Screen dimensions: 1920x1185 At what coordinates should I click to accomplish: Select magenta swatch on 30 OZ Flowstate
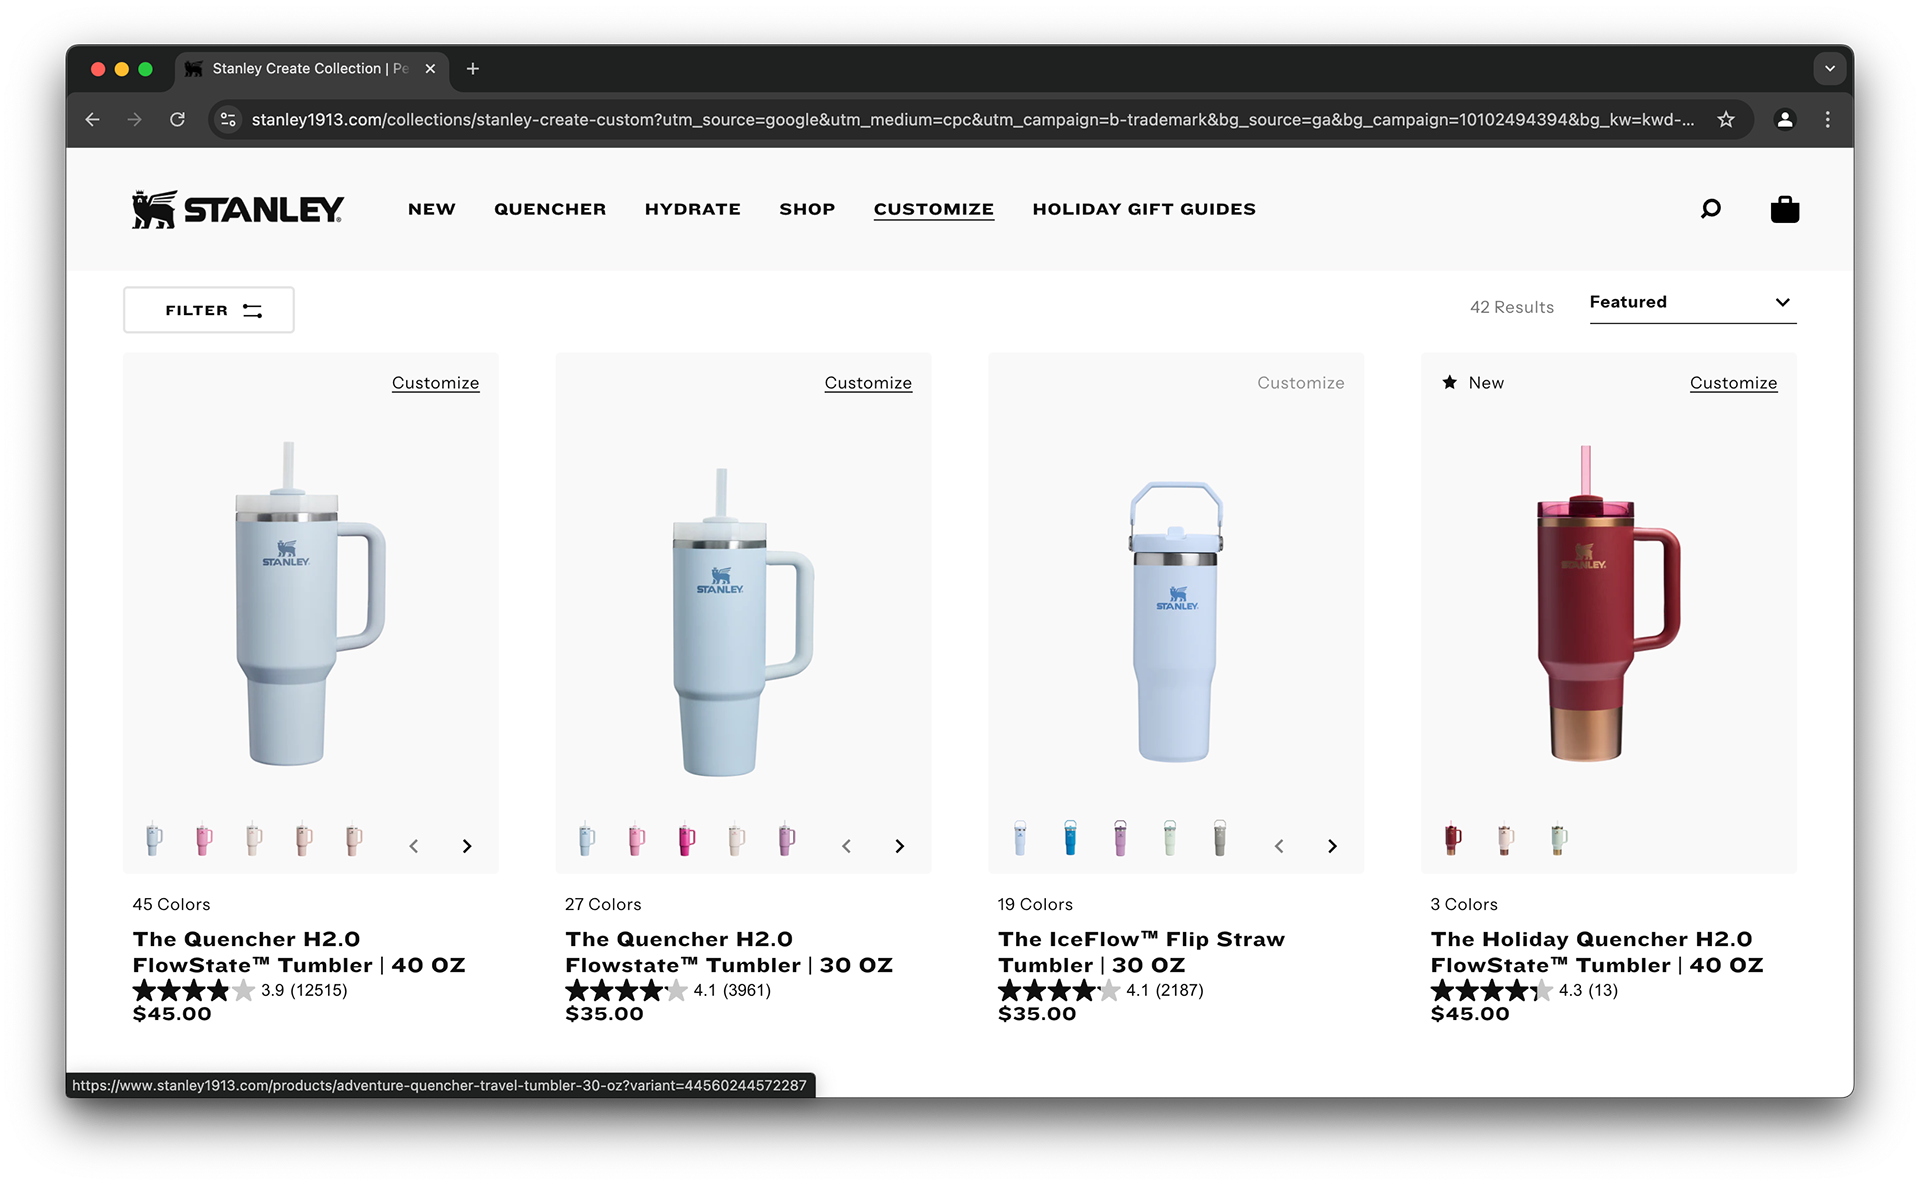(687, 838)
